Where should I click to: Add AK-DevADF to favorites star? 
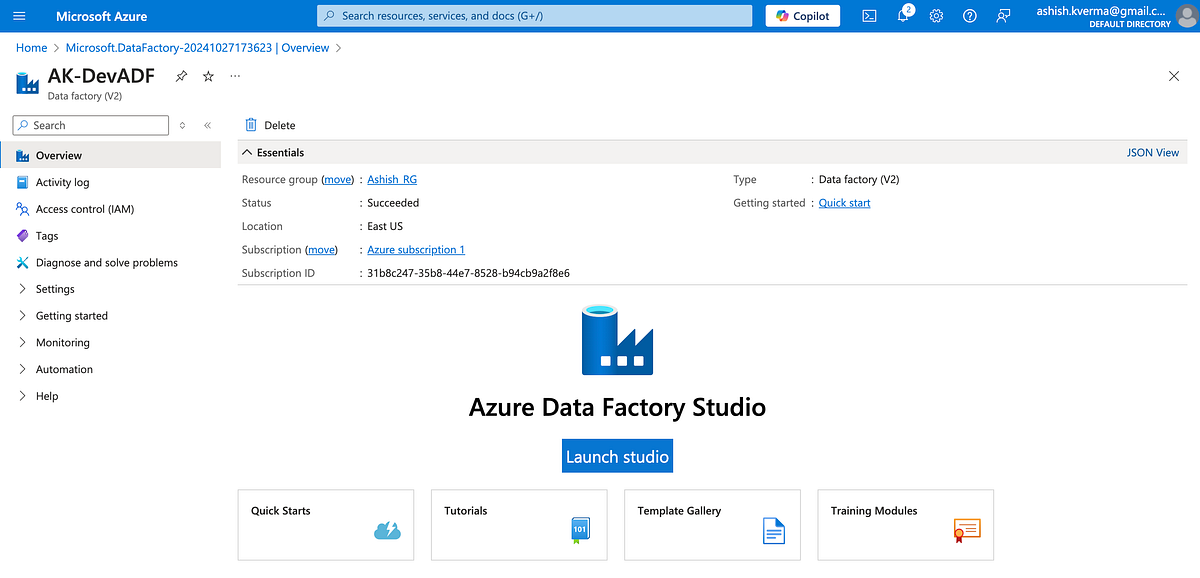207,75
